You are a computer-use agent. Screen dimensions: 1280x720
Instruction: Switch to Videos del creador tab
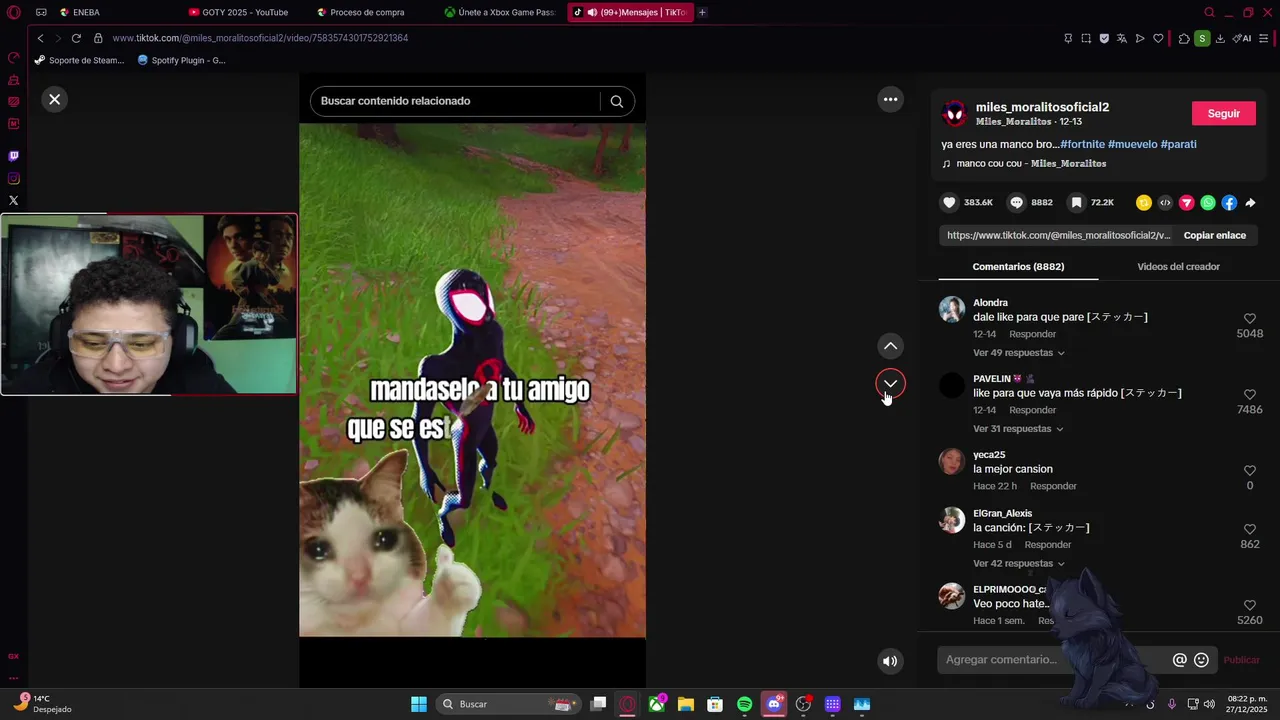coord(1178,267)
